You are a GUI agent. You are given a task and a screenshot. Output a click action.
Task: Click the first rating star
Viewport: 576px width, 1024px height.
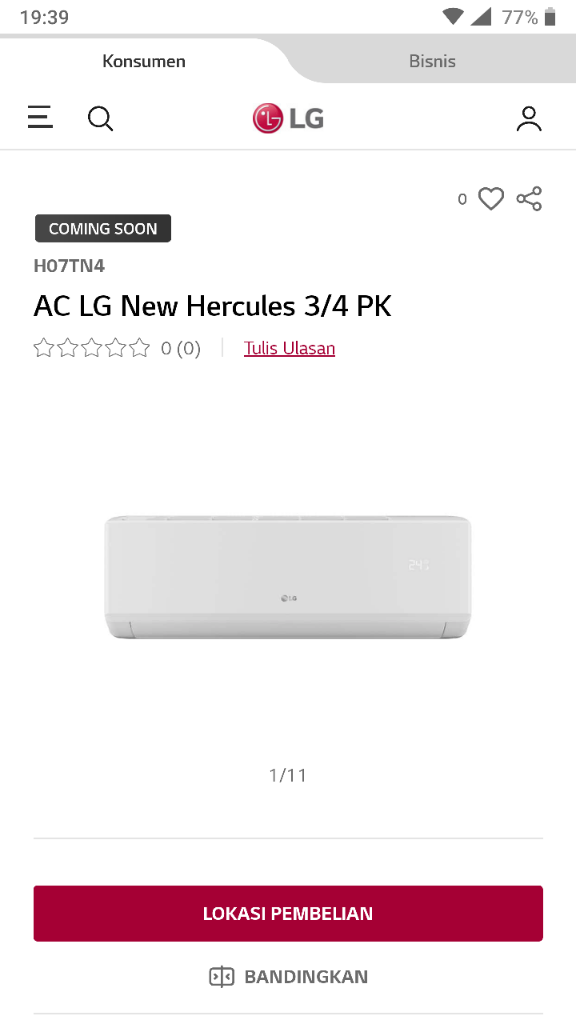[44, 347]
